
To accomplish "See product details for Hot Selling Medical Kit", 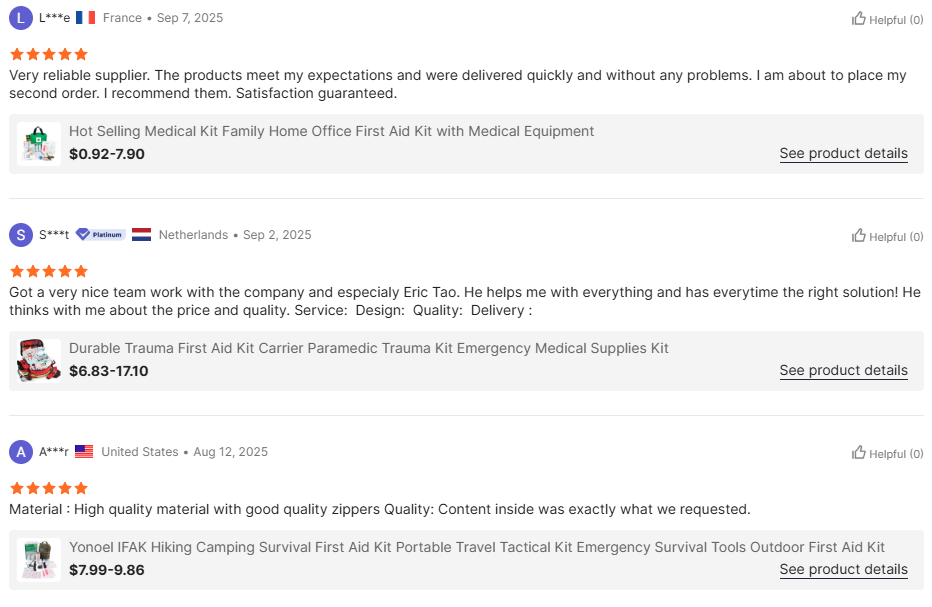I will [843, 153].
